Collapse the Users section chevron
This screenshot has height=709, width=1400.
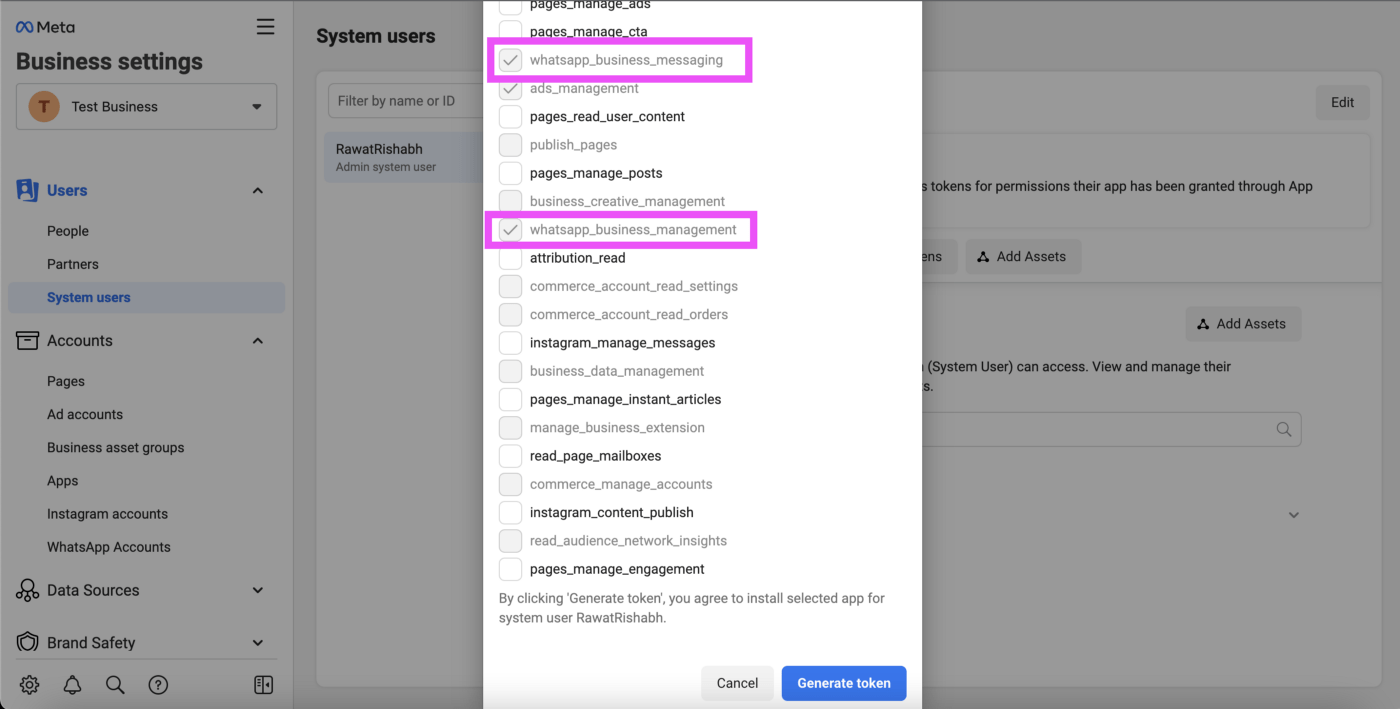point(258,191)
